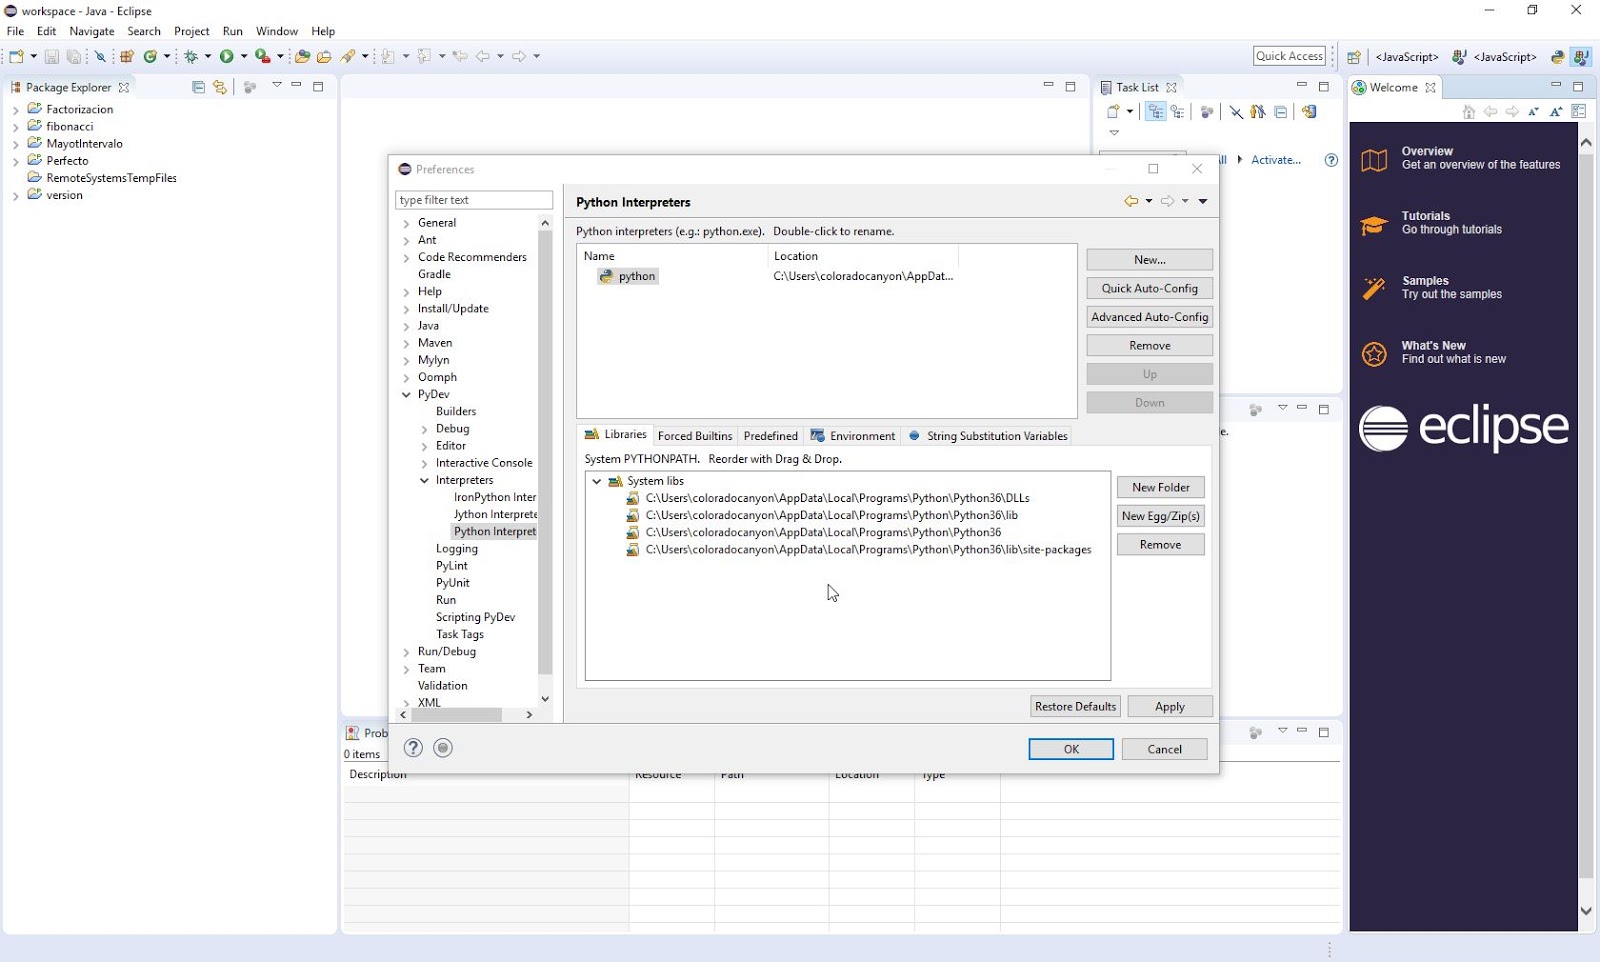Open Preferences page view menu arrow

coord(1203,201)
